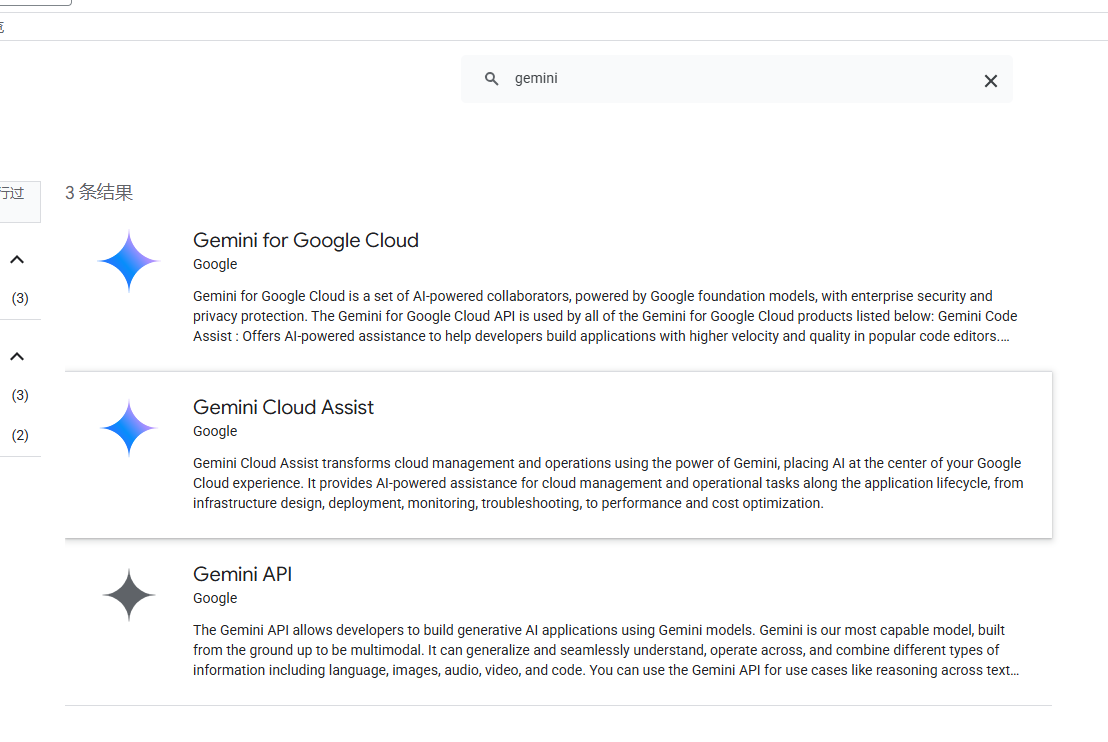Viewport: 1108px width, 742px height.
Task: Clear the search box with the X
Action: coord(990,81)
